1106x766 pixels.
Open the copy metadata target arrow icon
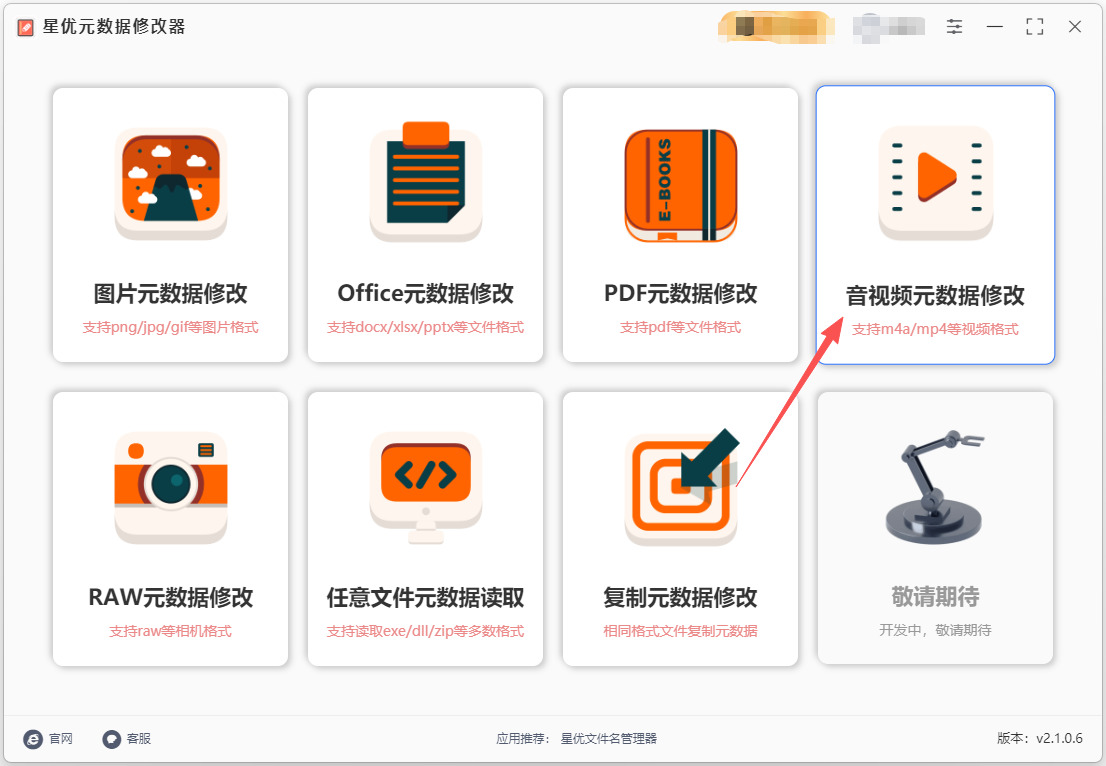(681, 487)
